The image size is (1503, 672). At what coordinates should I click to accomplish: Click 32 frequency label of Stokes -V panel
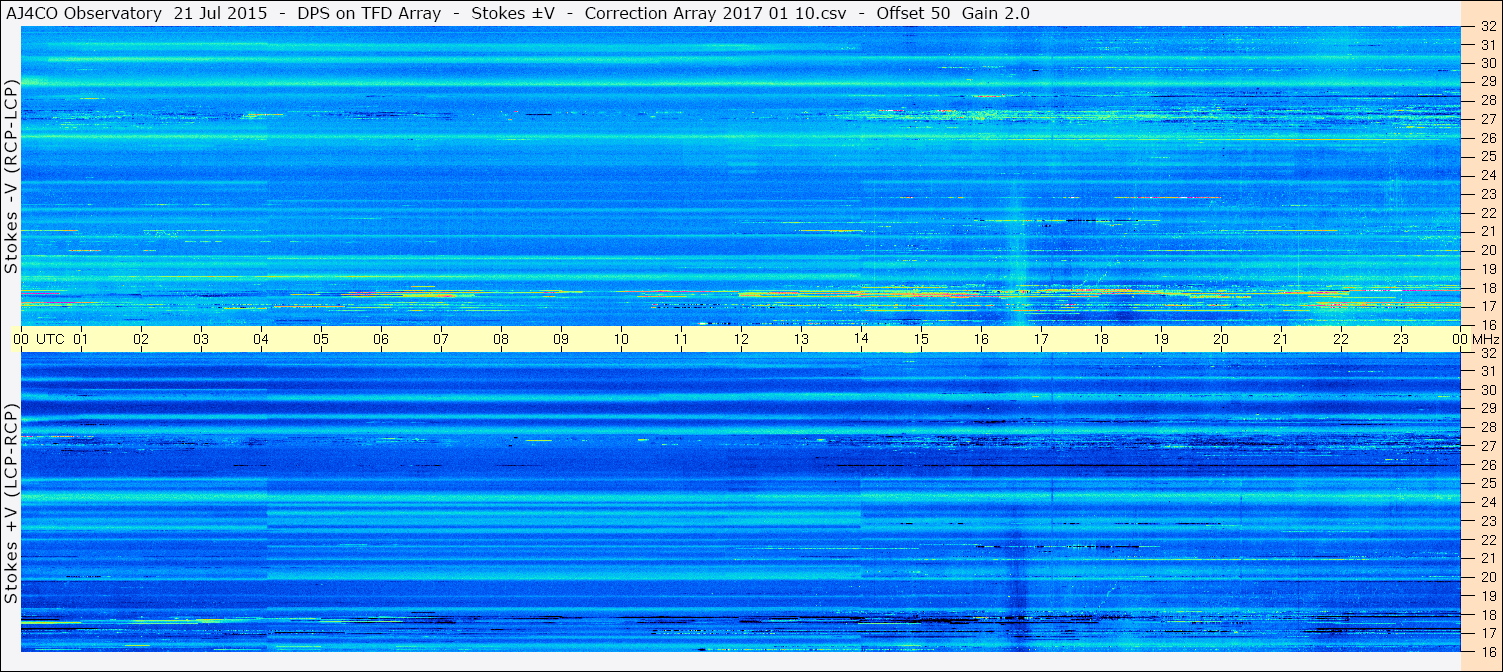(x=1488, y=26)
